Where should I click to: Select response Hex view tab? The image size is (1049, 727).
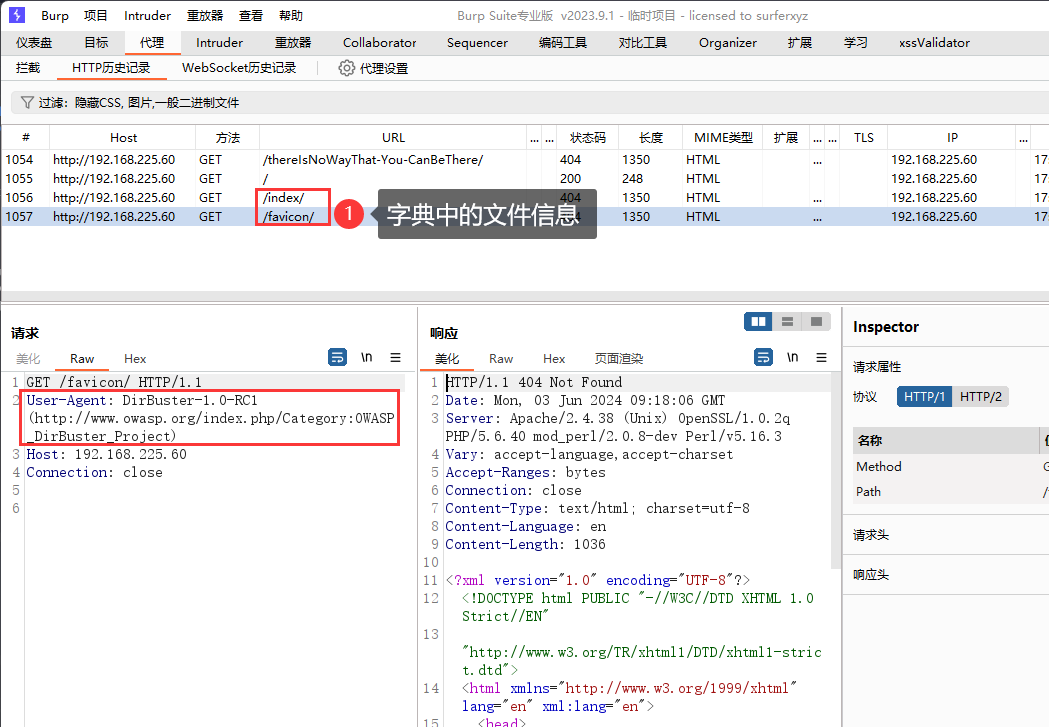coord(554,358)
